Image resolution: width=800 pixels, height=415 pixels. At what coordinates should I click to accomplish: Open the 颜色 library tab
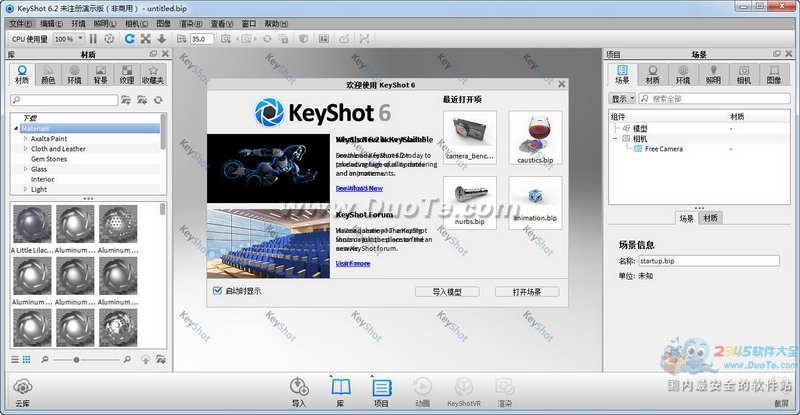[x=48, y=75]
